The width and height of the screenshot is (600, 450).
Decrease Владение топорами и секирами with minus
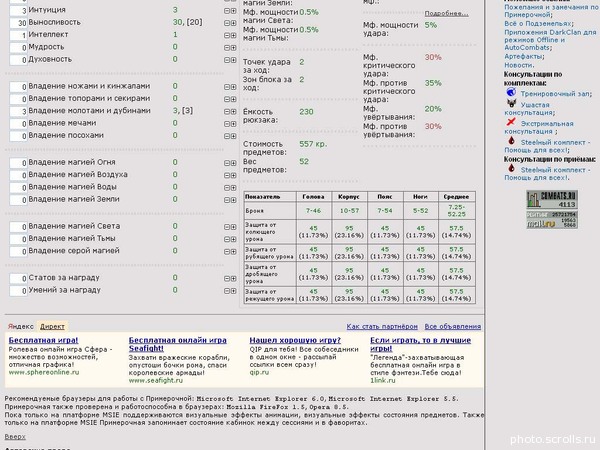click(x=227, y=99)
